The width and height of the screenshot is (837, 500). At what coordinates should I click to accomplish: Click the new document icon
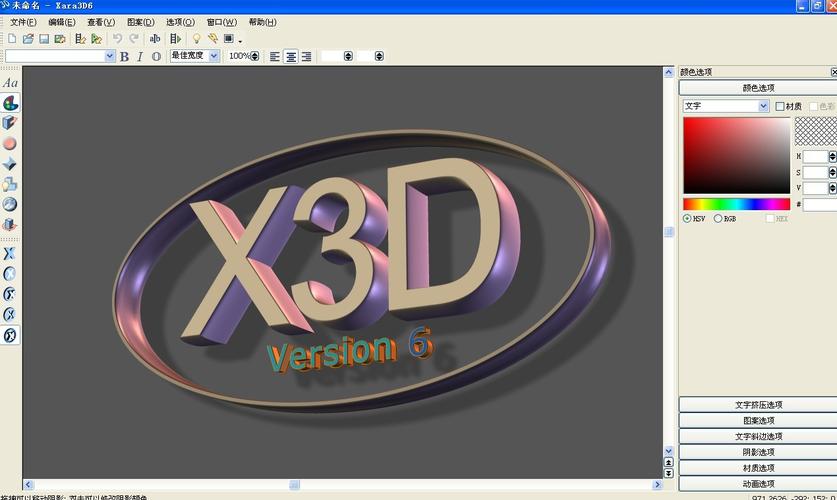[x=12, y=38]
